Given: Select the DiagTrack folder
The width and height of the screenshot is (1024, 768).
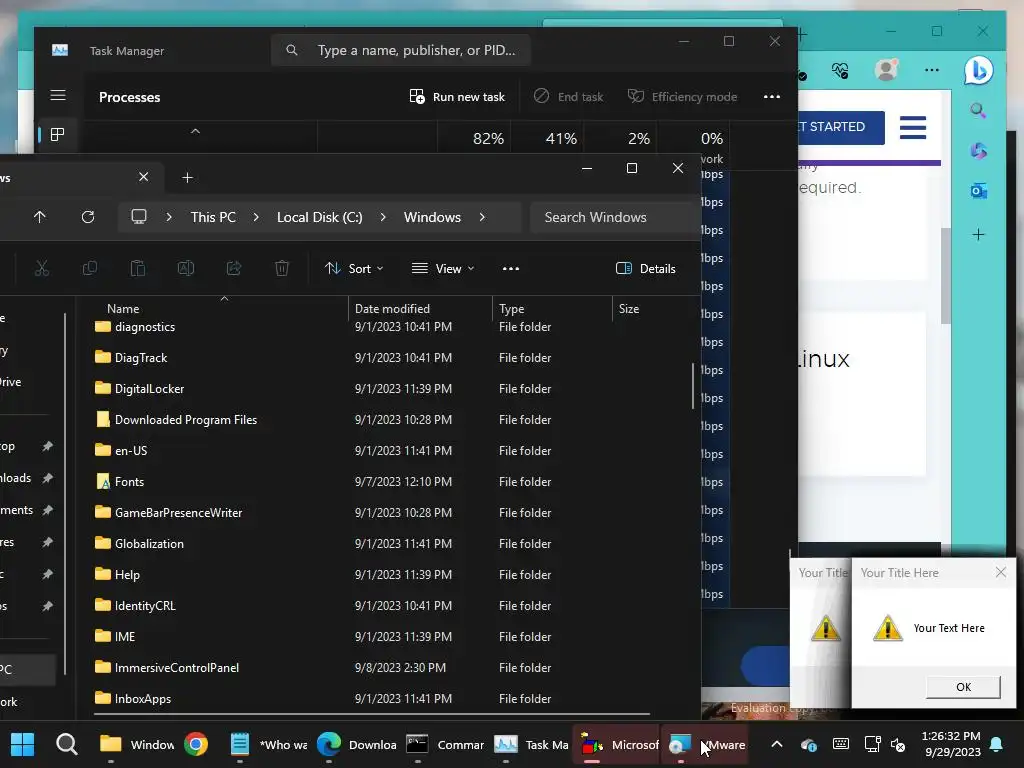Looking at the screenshot, I should pyautogui.click(x=140, y=358).
